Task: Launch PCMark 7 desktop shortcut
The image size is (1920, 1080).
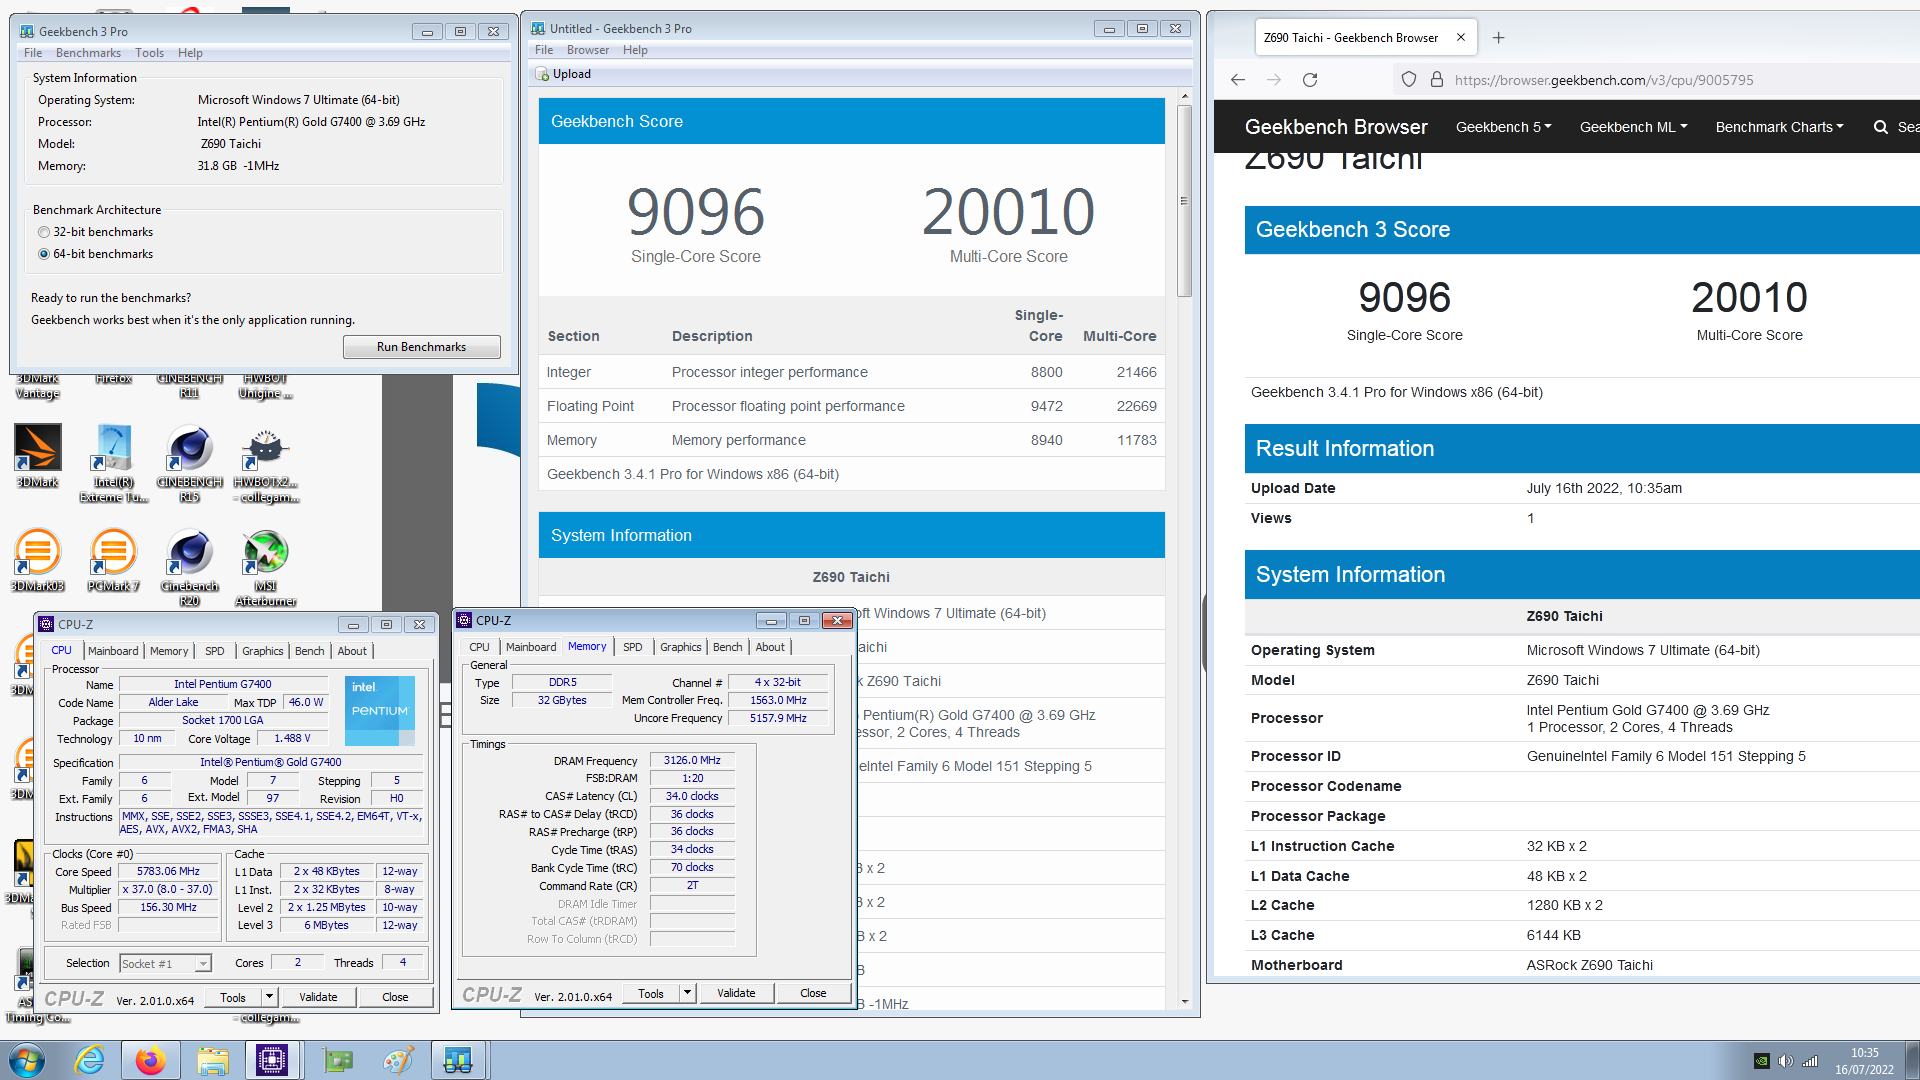Action: [x=113, y=560]
